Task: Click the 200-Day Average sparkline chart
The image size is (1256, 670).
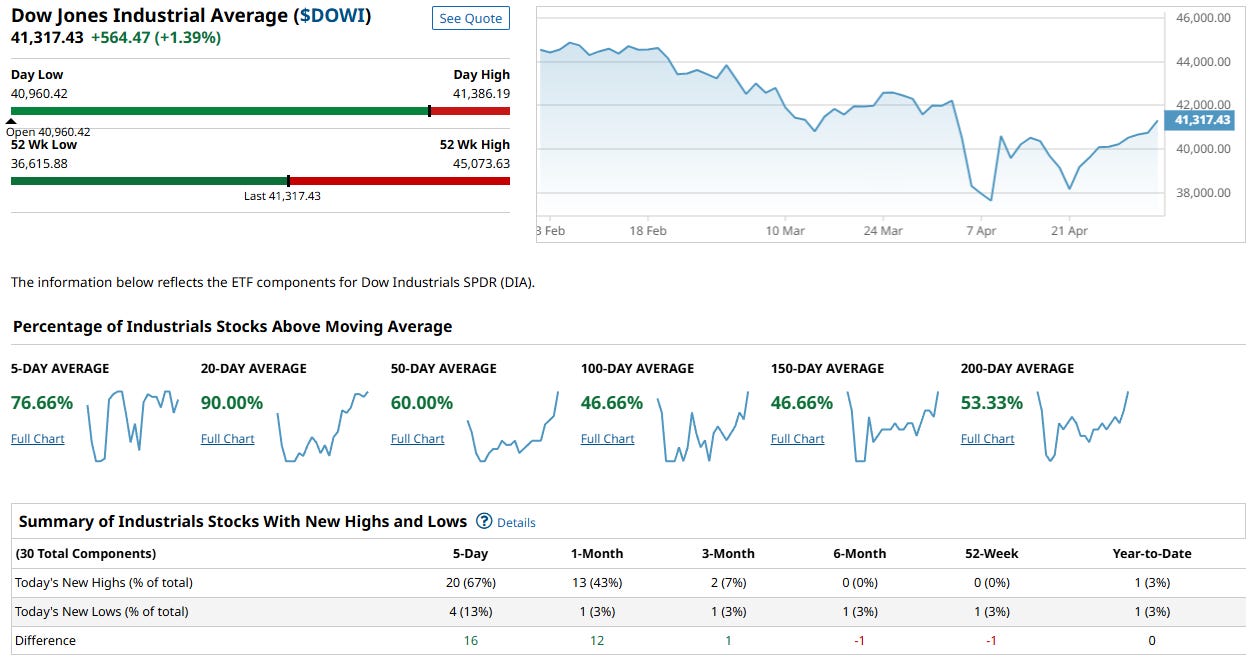Action: pyautogui.click(x=1083, y=426)
